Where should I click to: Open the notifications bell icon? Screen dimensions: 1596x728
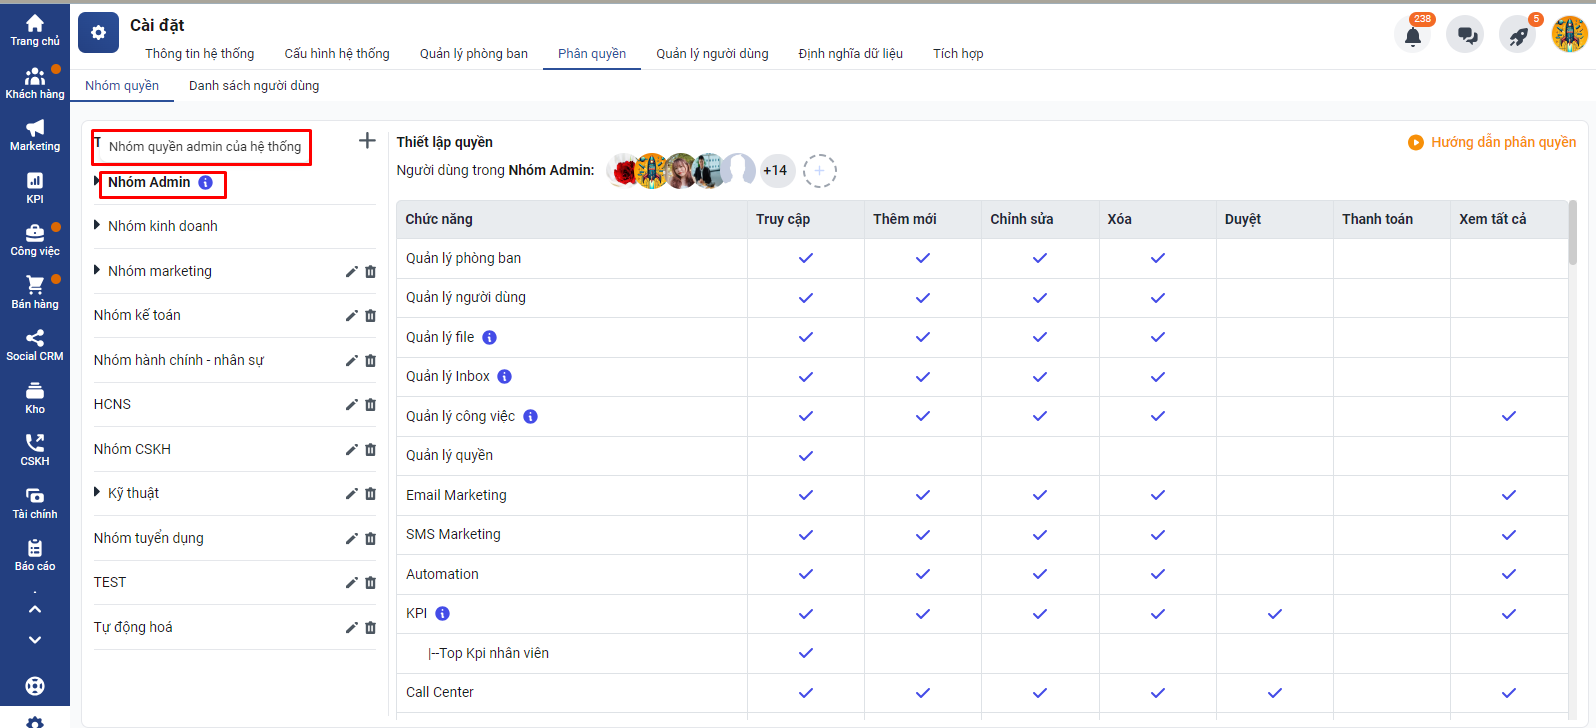click(1413, 36)
